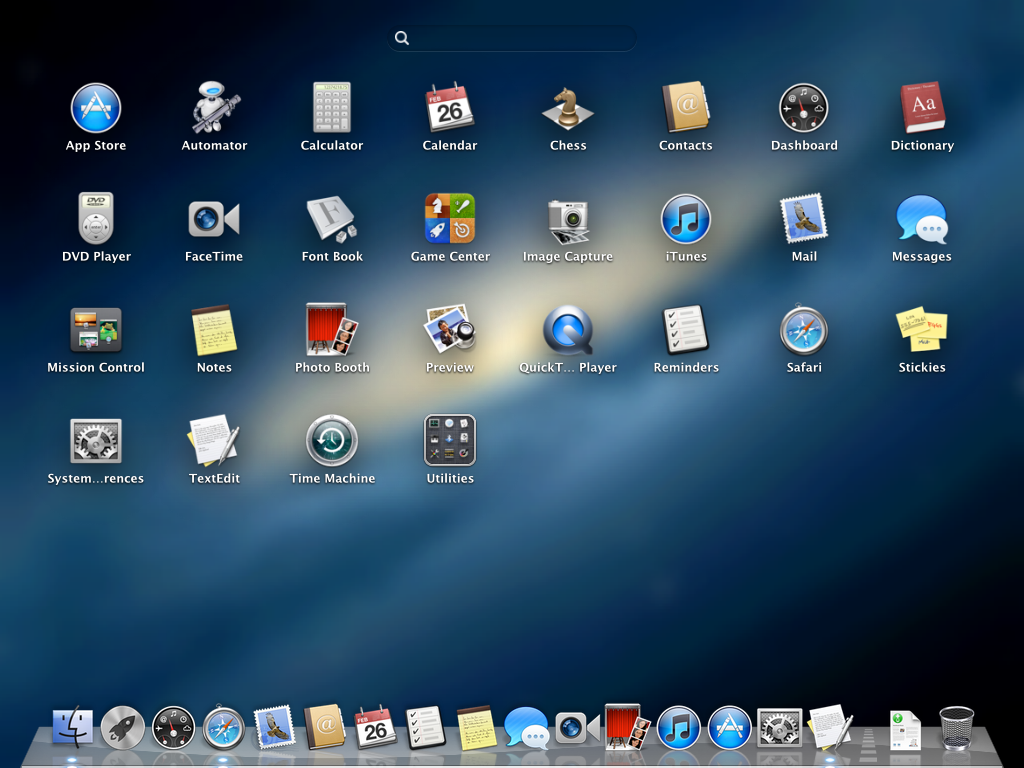The width and height of the screenshot is (1024, 768).
Task: Open Font Book
Action: 332,219
